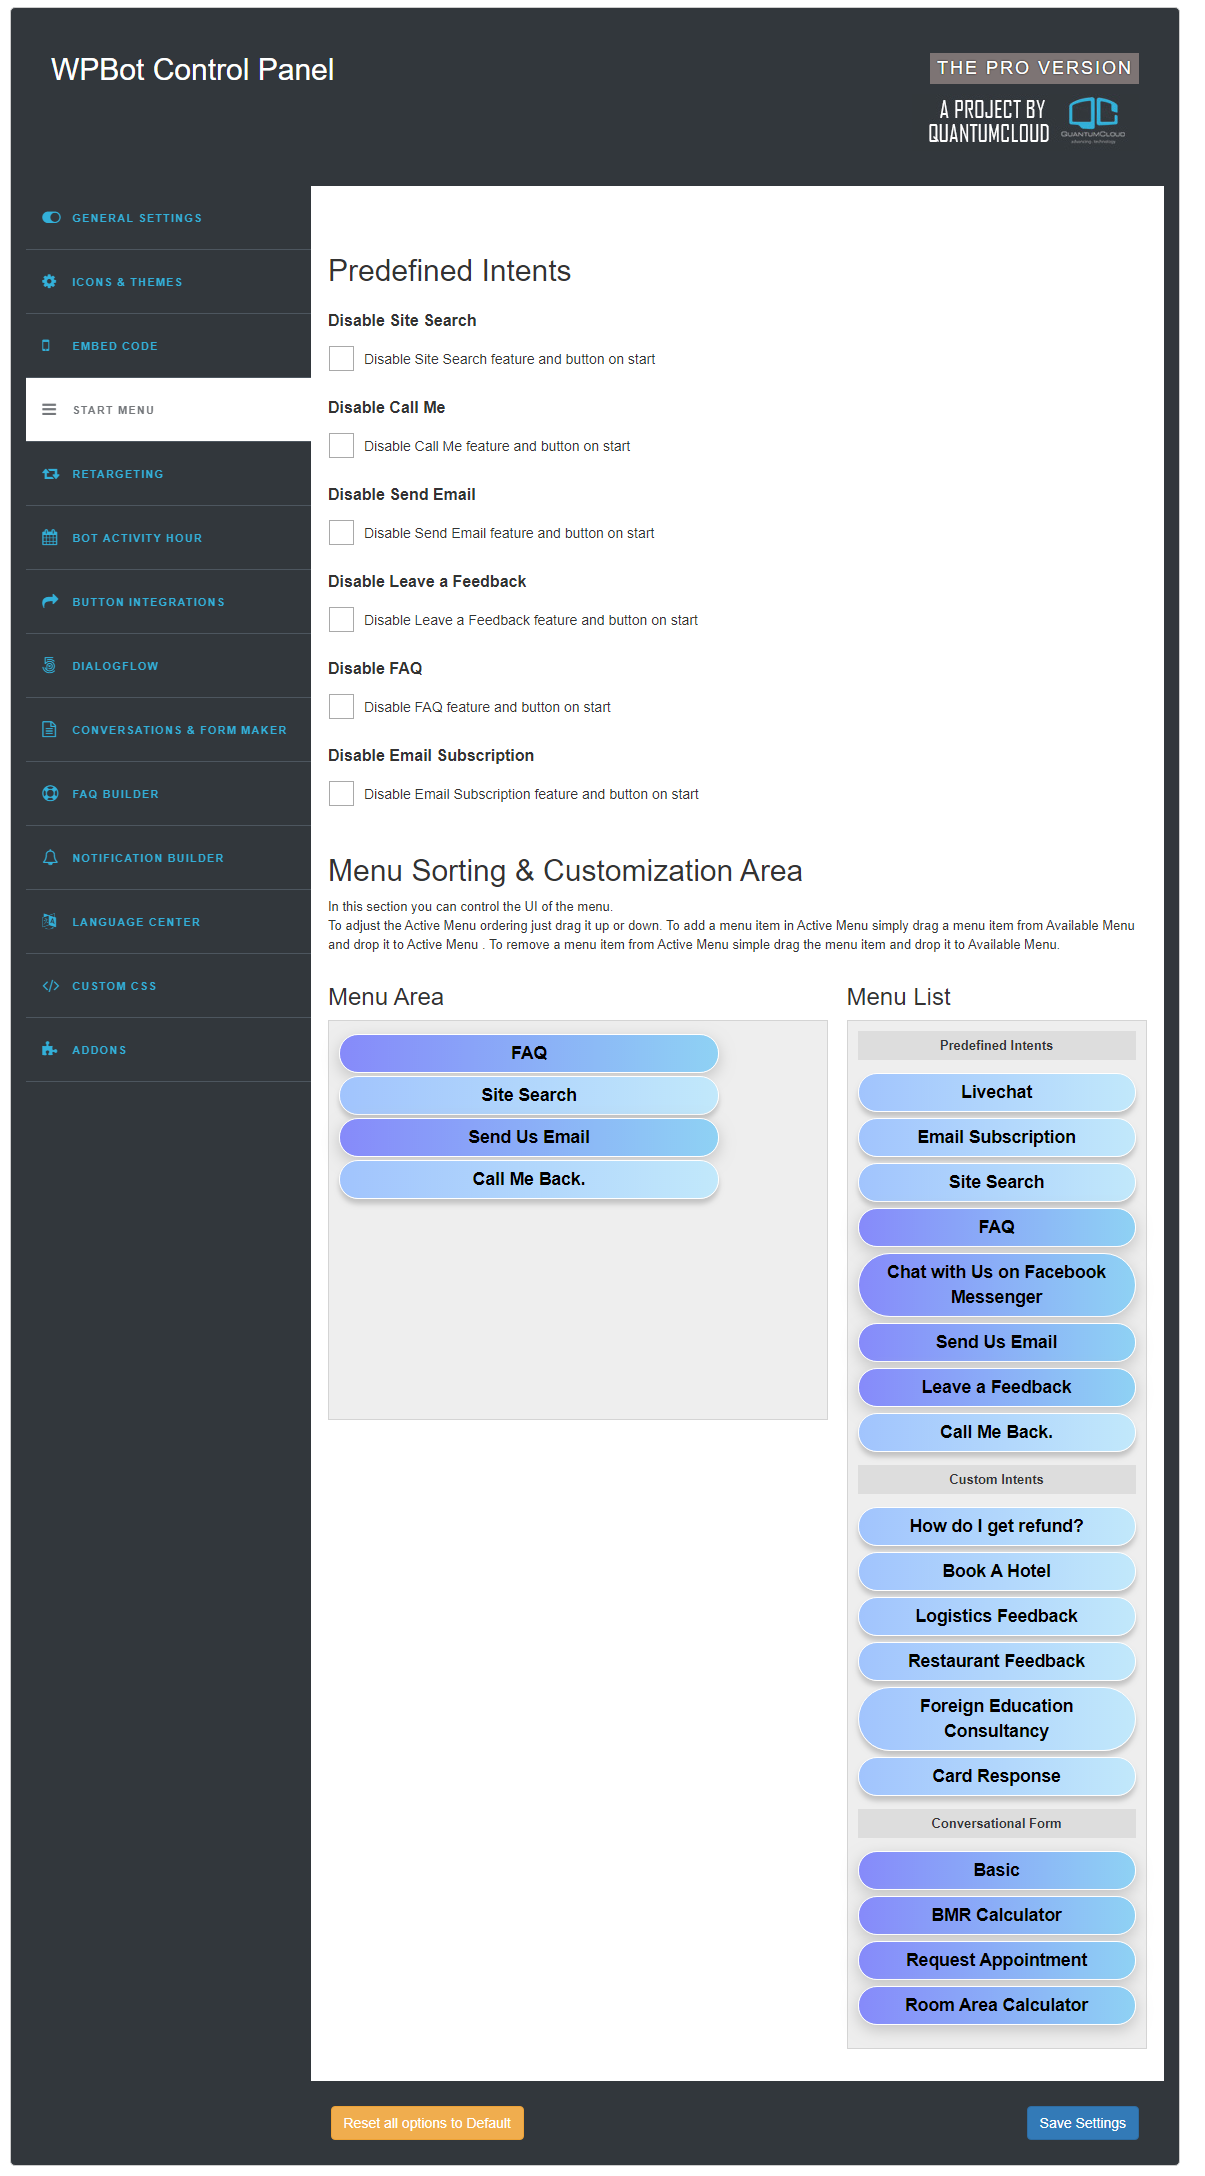
Task: Switch to Icons & Themes tab
Action: pyautogui.click(x=168, y=282)
